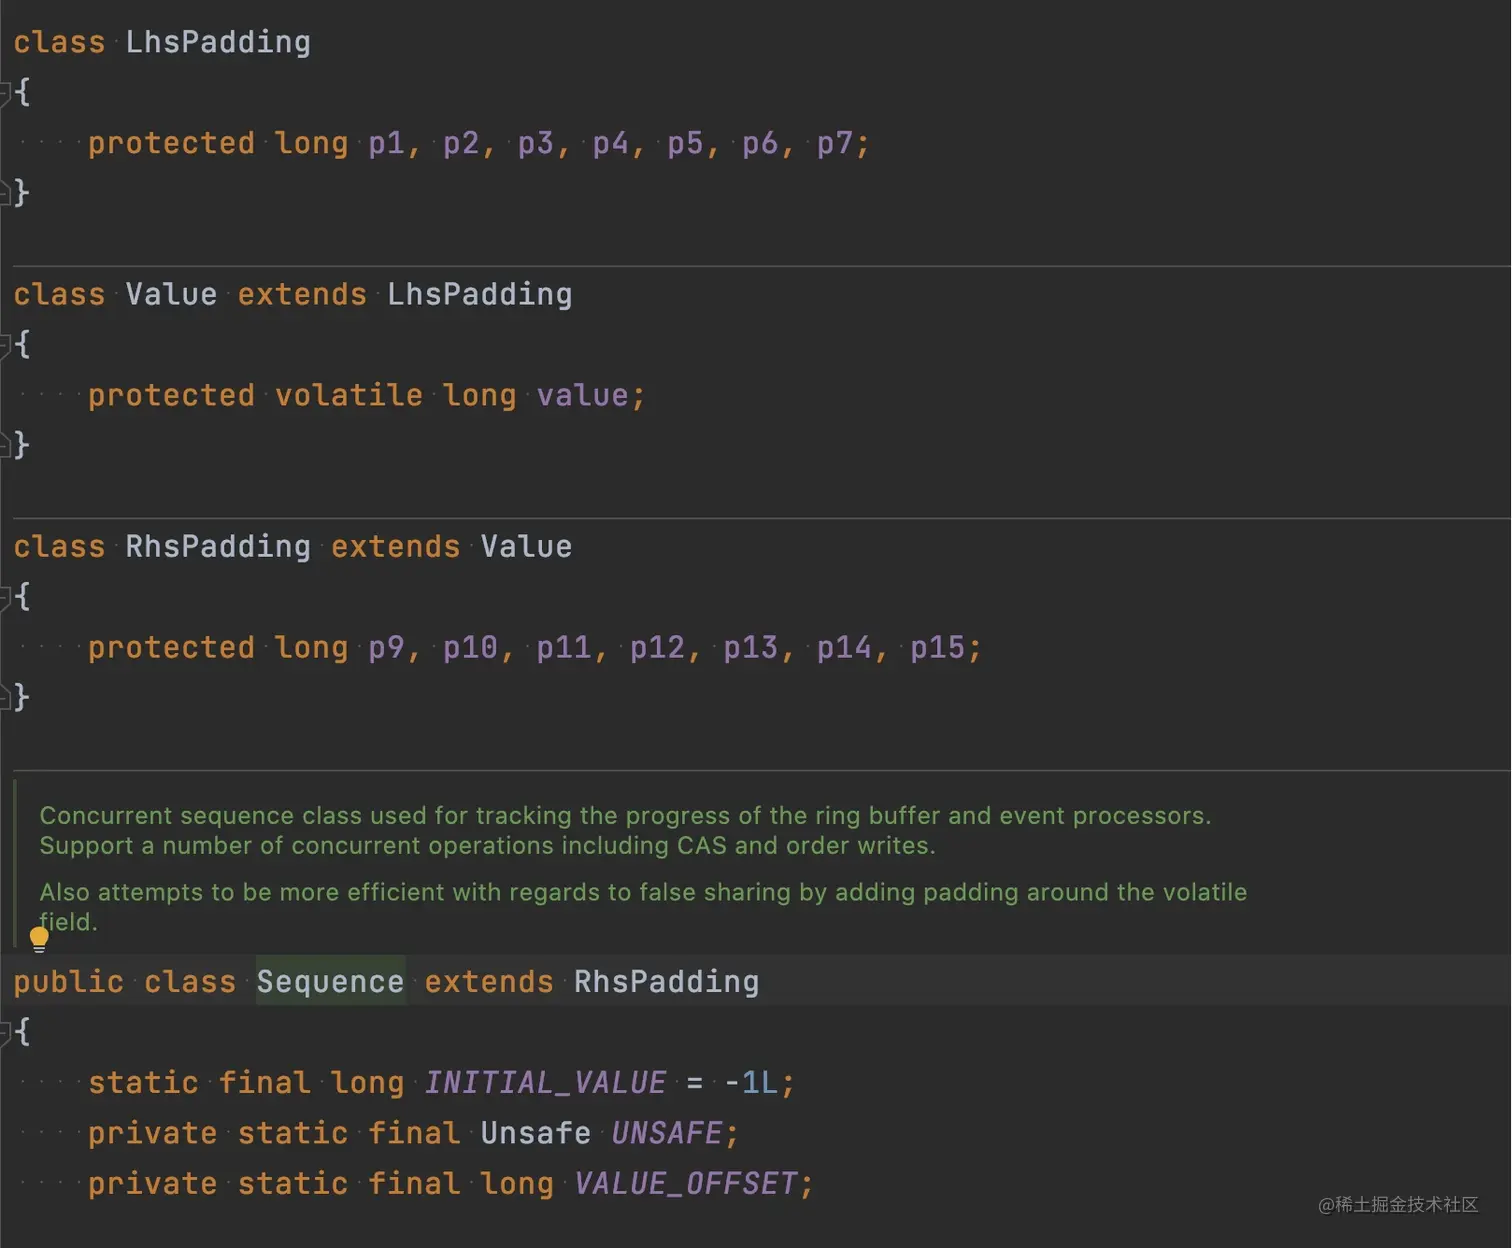Viewport: 1512px width, 1248px height.
Task: Click field p2 in LhsPadding
Action: [461, 143]
